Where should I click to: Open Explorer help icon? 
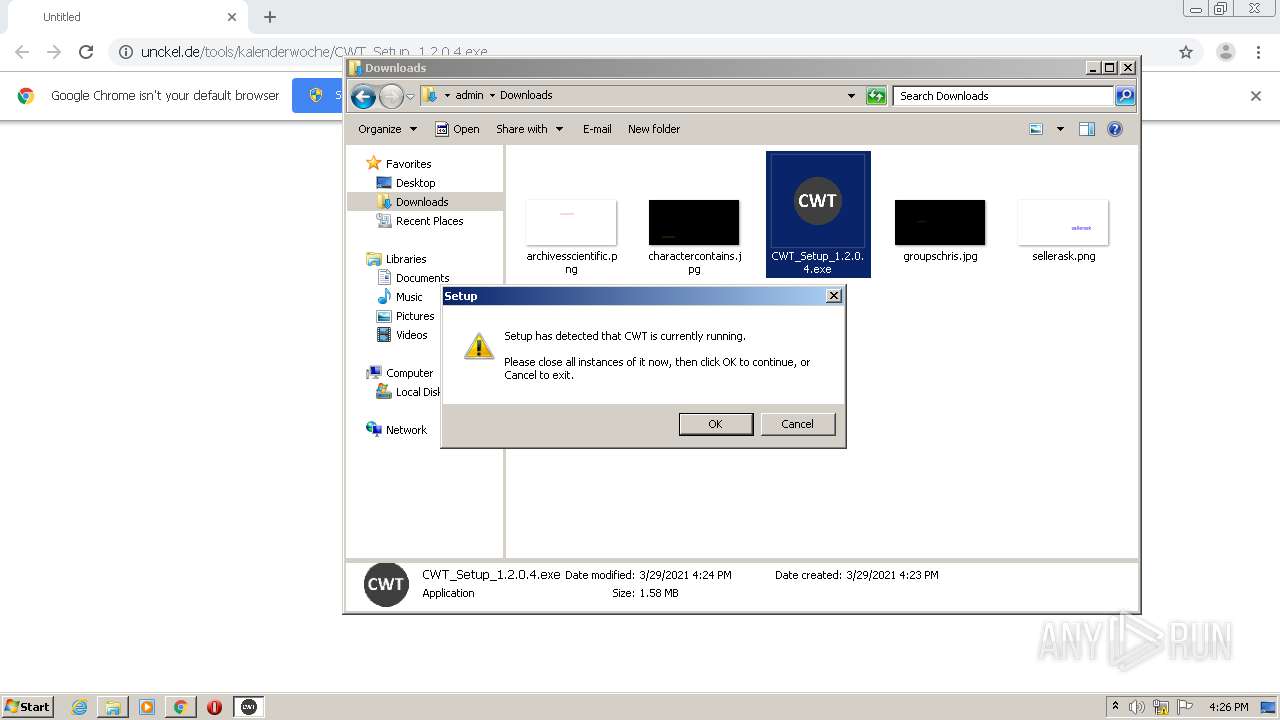pyautogui.click(x=1115, y=129)
